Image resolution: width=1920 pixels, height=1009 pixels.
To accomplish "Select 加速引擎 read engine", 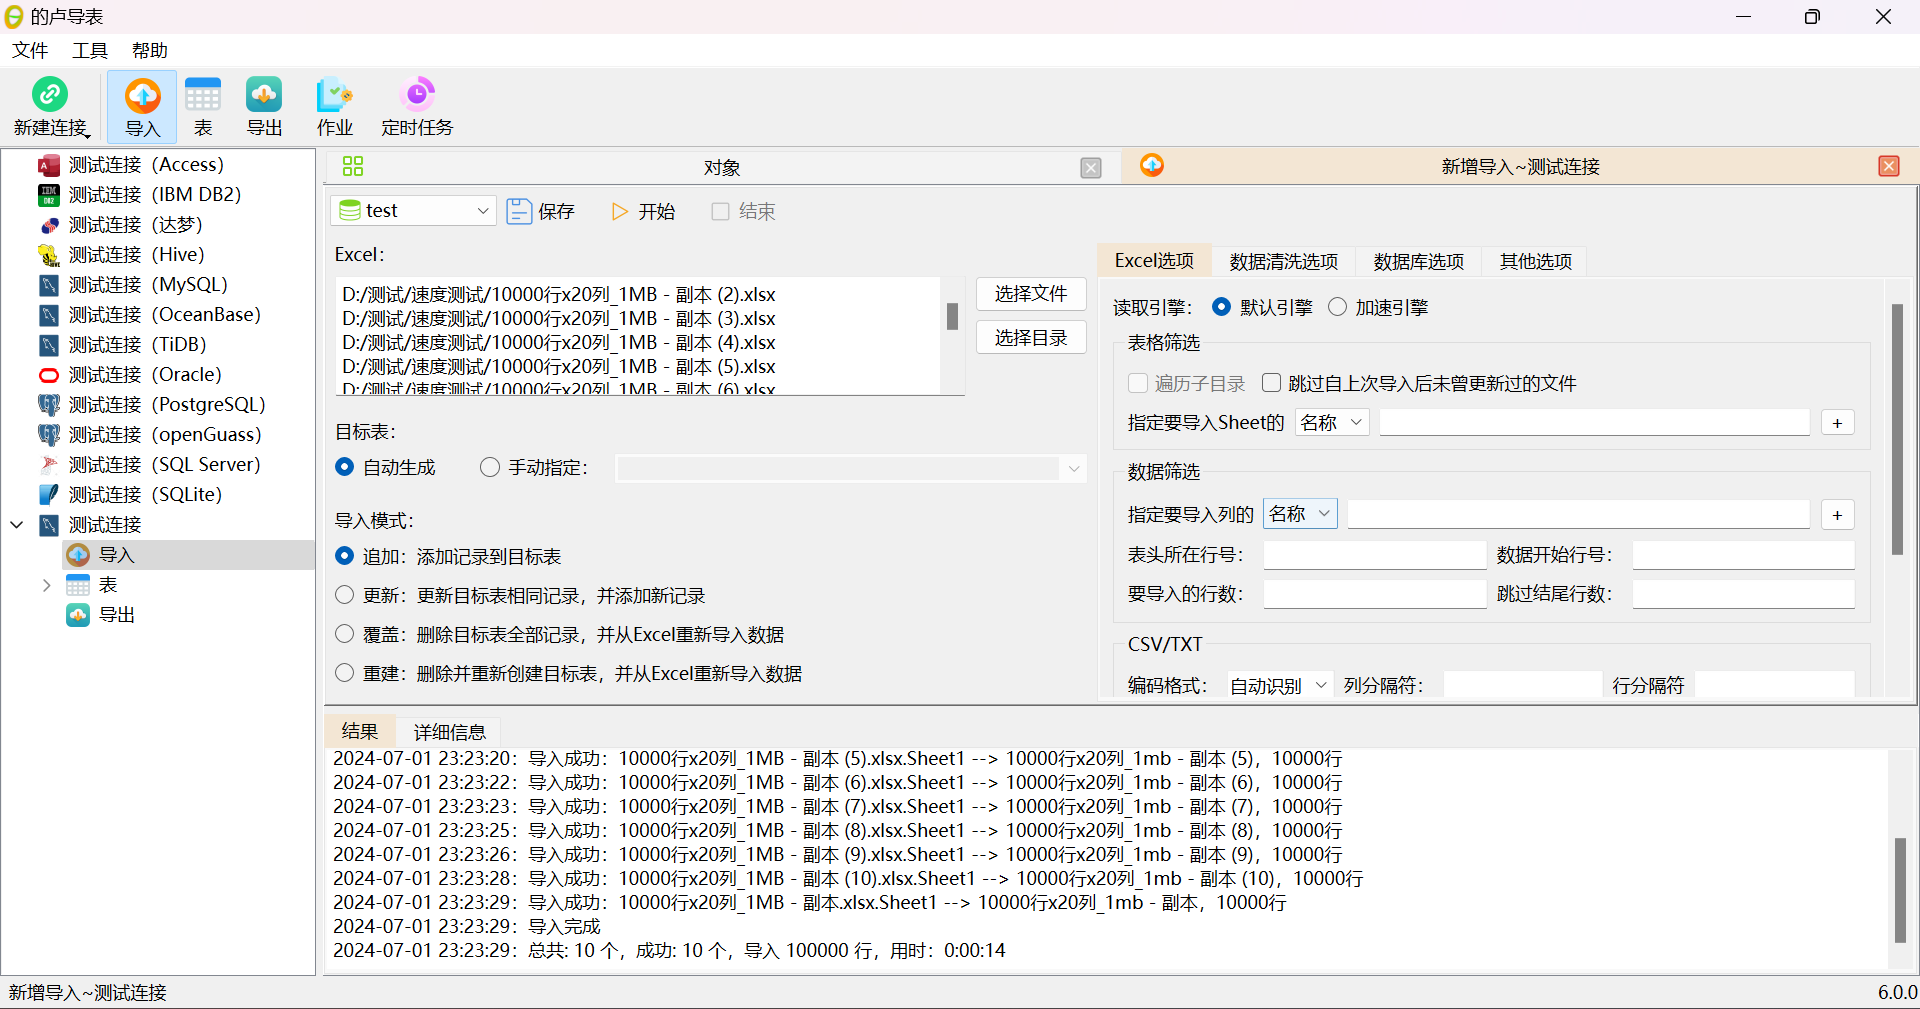I will point(1337,307).
